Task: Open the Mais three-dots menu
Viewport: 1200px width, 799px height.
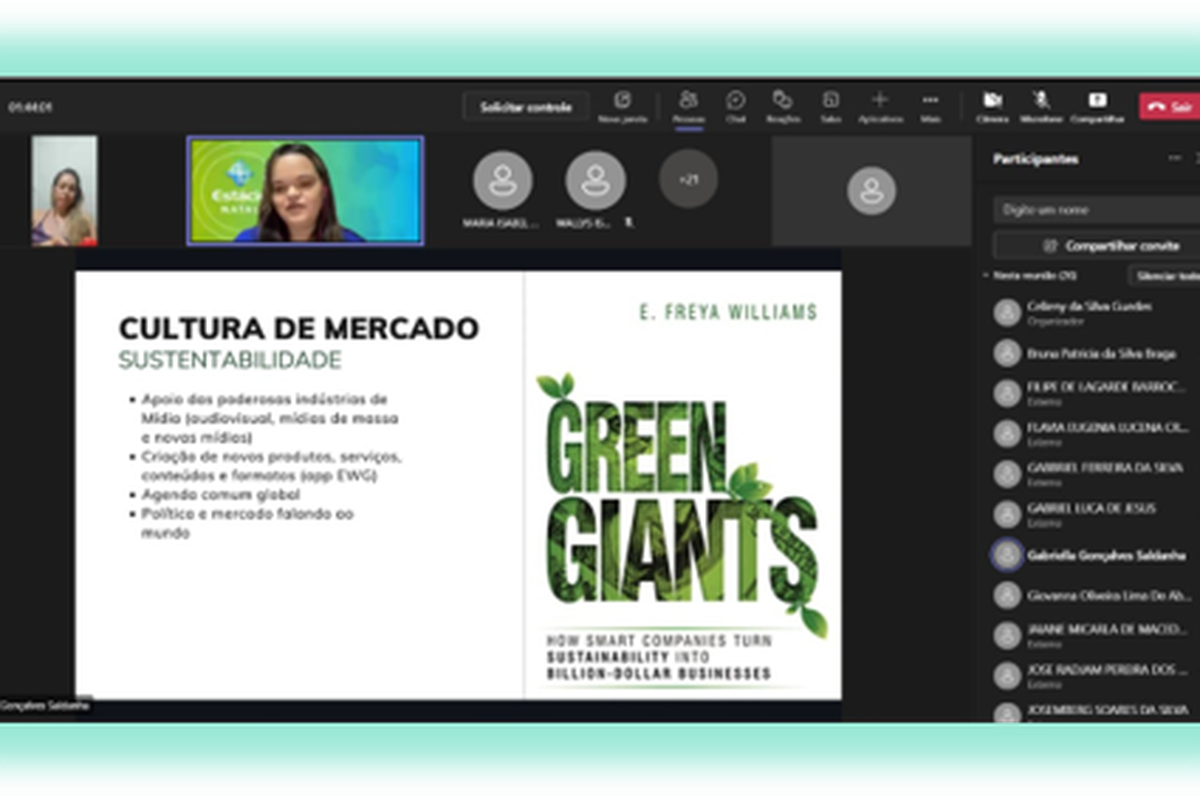Action: point(930,105)
